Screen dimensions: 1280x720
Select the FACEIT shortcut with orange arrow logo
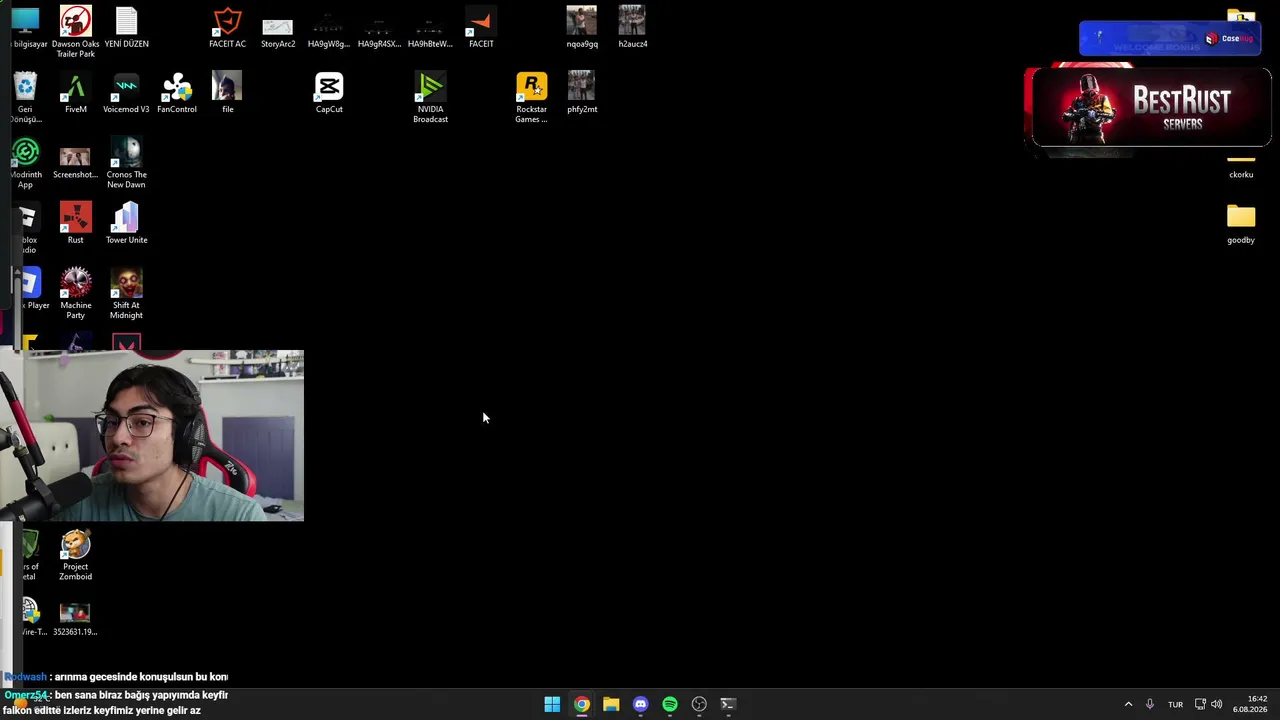(481, 27)
